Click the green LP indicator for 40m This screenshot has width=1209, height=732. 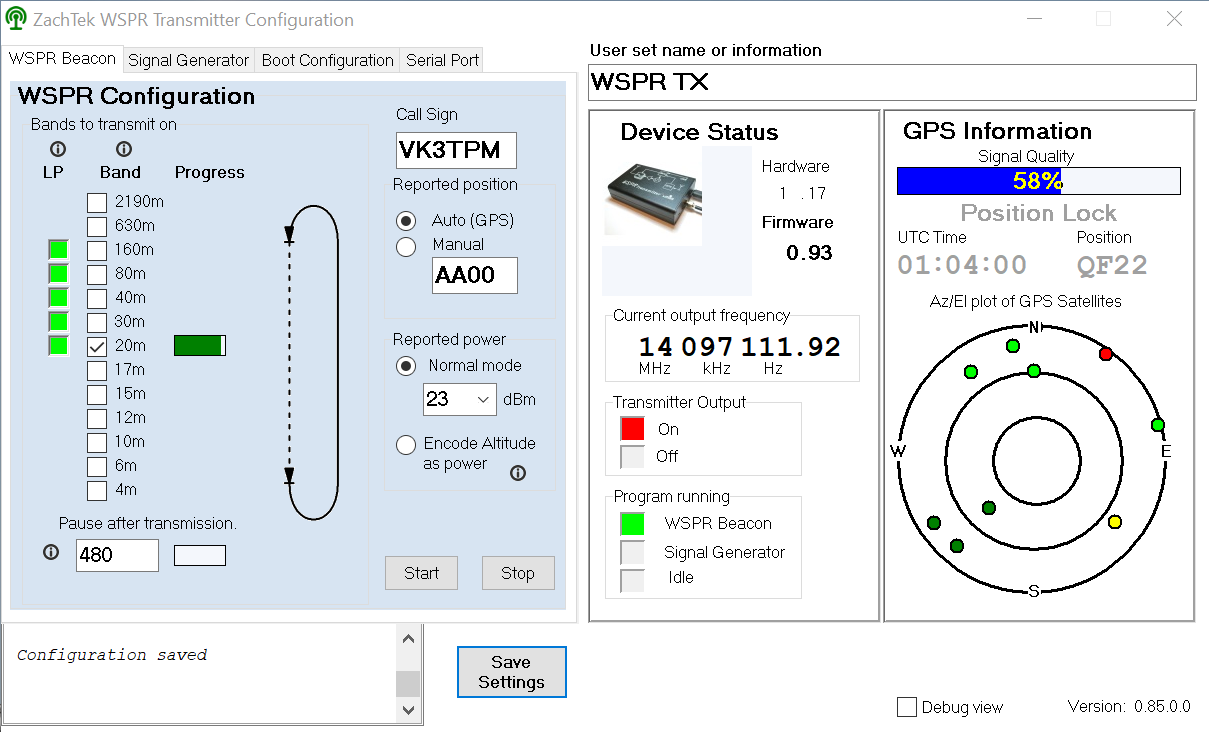[59, 298]
